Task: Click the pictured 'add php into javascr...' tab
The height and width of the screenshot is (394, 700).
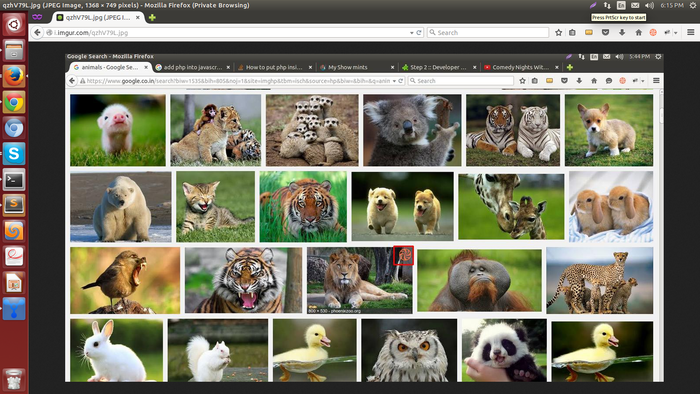Action: pyautogui.click(x=192, y=67)
